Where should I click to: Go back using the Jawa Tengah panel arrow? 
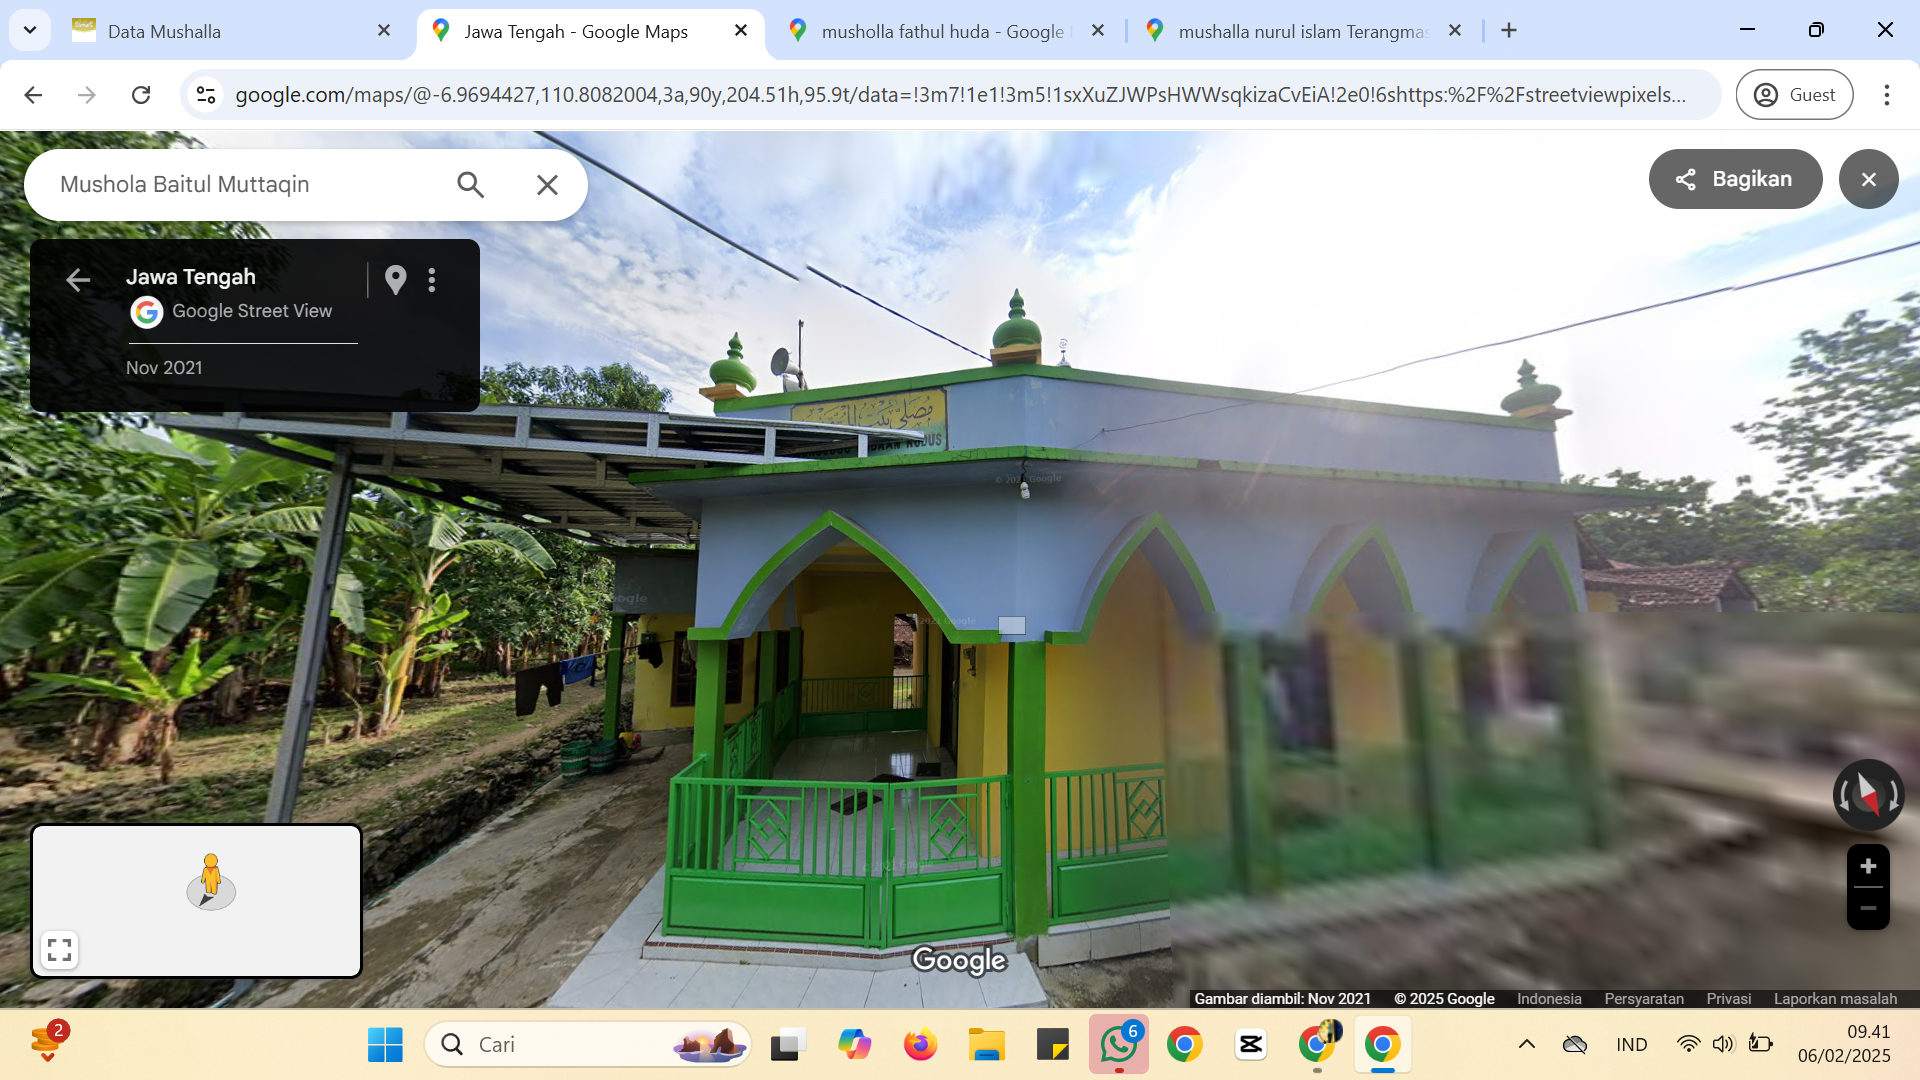(x=78, y=280)
